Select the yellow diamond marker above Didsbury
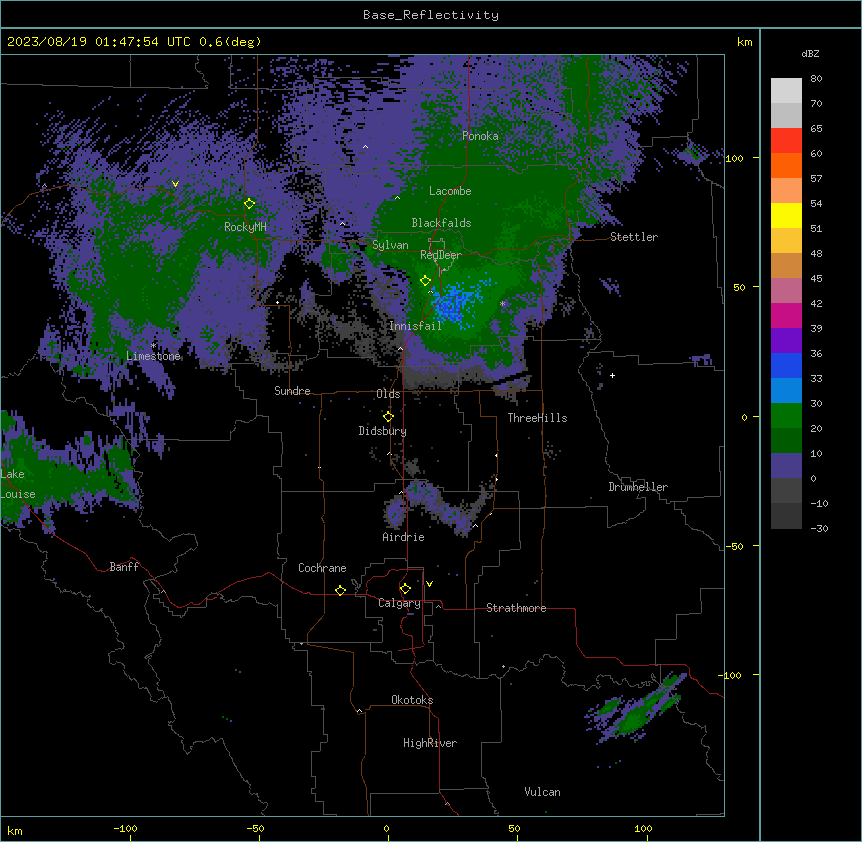Screen dimensions: 862x842 (389, 417)
